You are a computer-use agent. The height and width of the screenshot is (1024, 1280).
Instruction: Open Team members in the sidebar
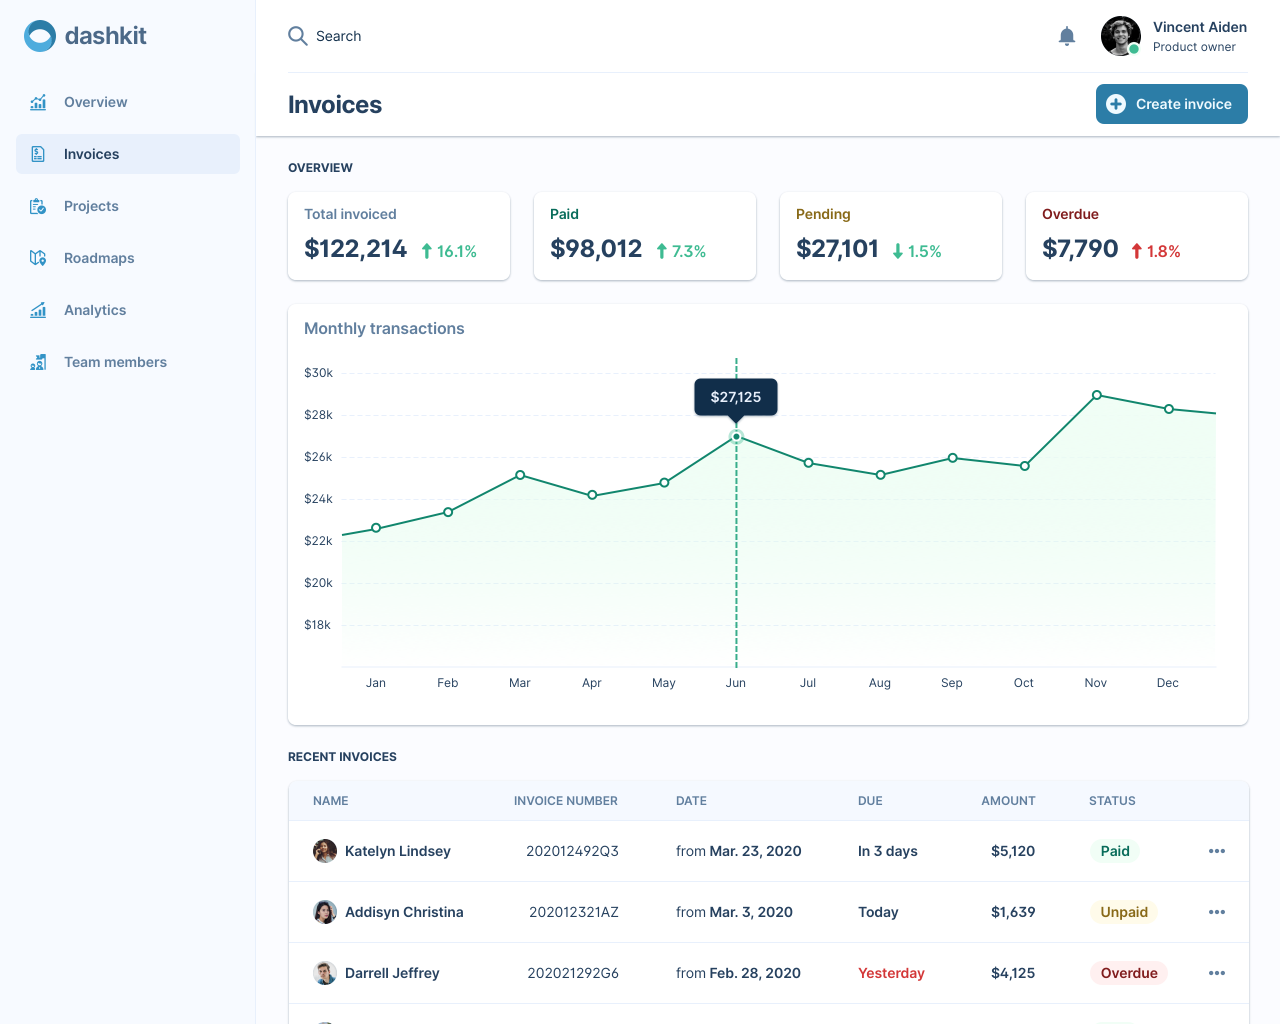(128, 362)
